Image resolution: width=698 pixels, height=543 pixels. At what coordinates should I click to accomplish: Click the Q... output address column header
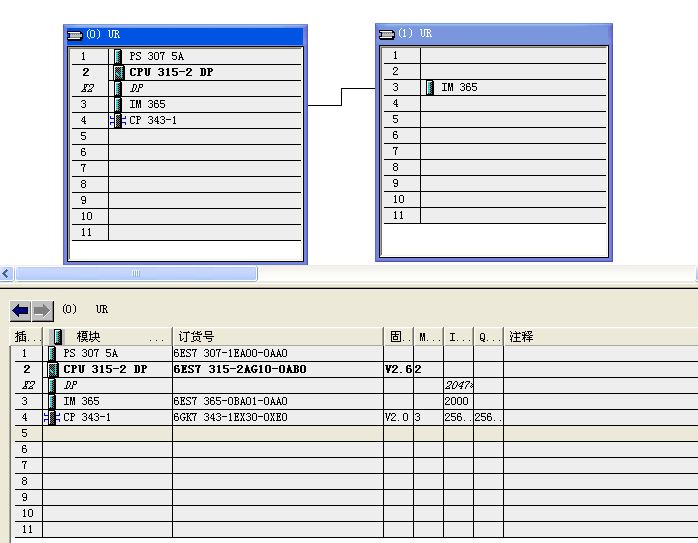(488, 336)
